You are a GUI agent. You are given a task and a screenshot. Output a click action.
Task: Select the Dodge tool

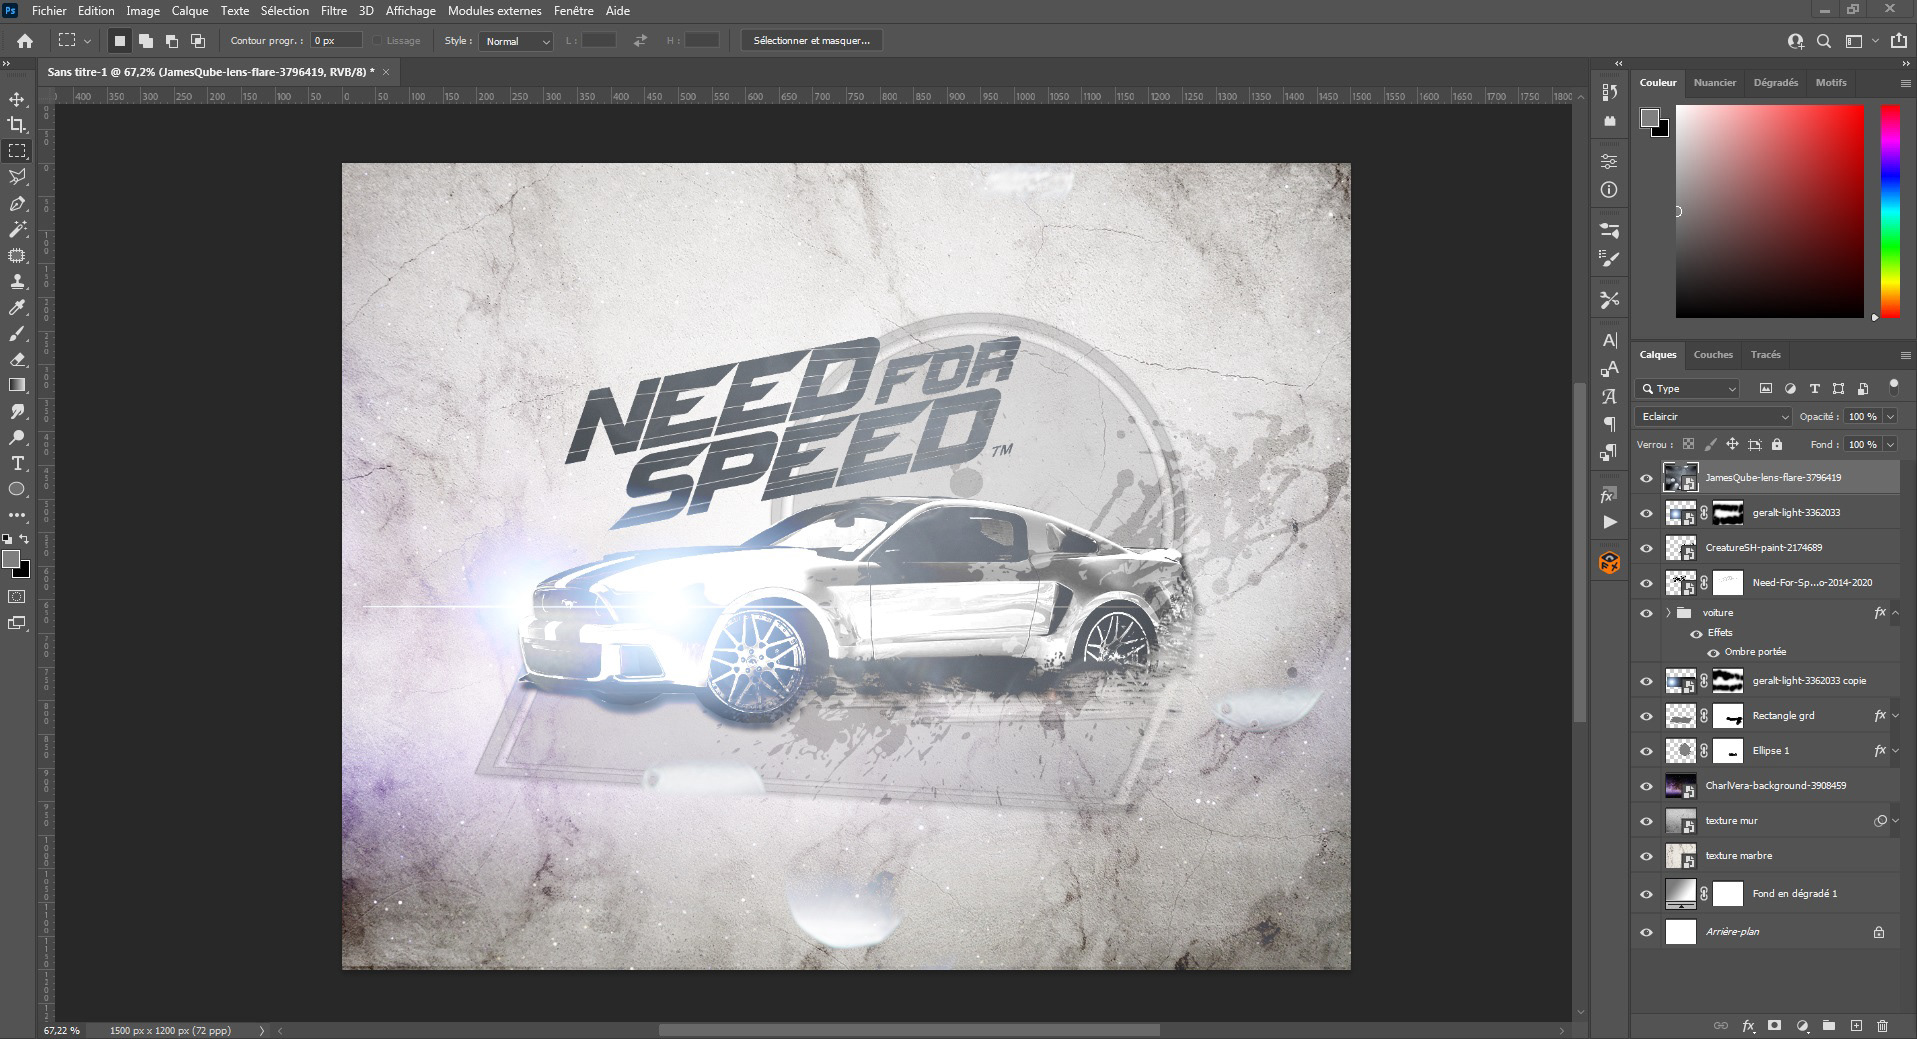click(17, 437)
